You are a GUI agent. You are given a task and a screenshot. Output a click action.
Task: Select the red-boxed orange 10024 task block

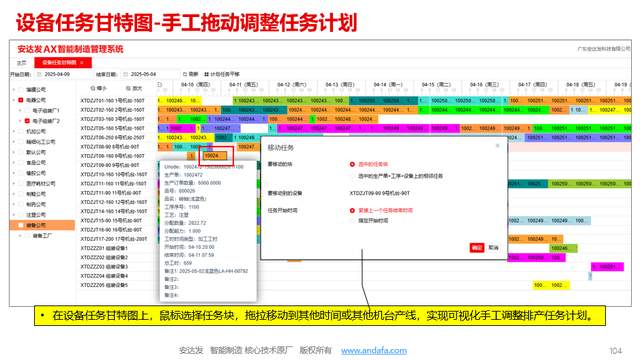coord(215,156)
